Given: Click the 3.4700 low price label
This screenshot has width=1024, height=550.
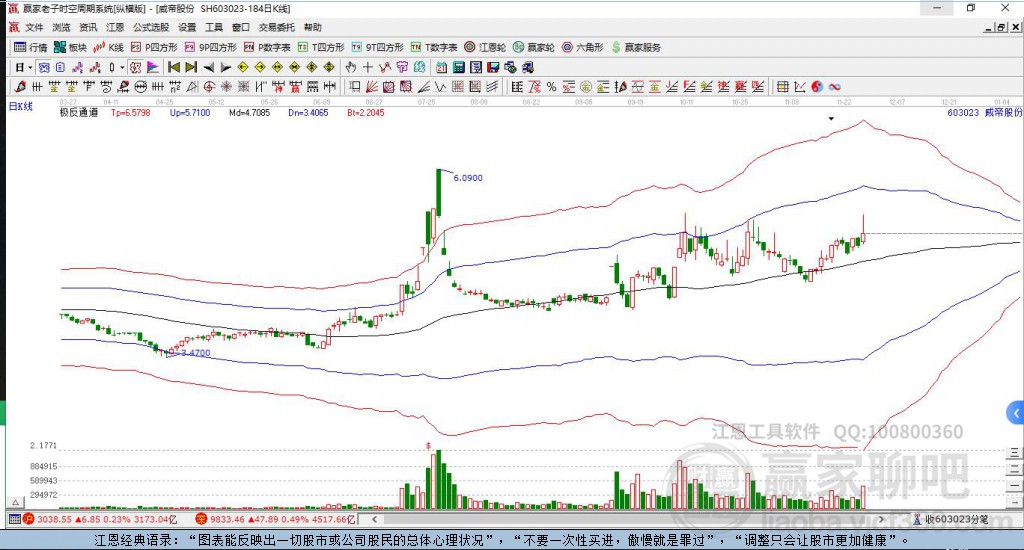Looking at the screenshot, I should pyautogui.click(x=195, y=353).
